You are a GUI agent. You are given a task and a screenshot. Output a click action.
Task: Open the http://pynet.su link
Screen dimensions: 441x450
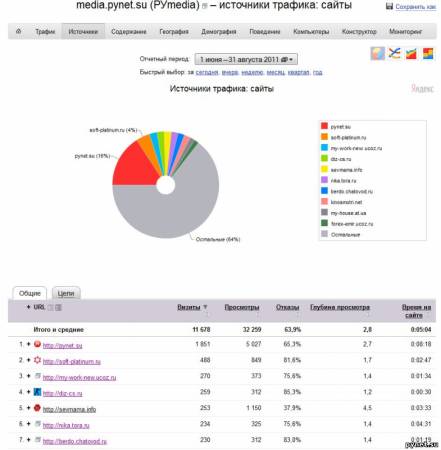62,345
